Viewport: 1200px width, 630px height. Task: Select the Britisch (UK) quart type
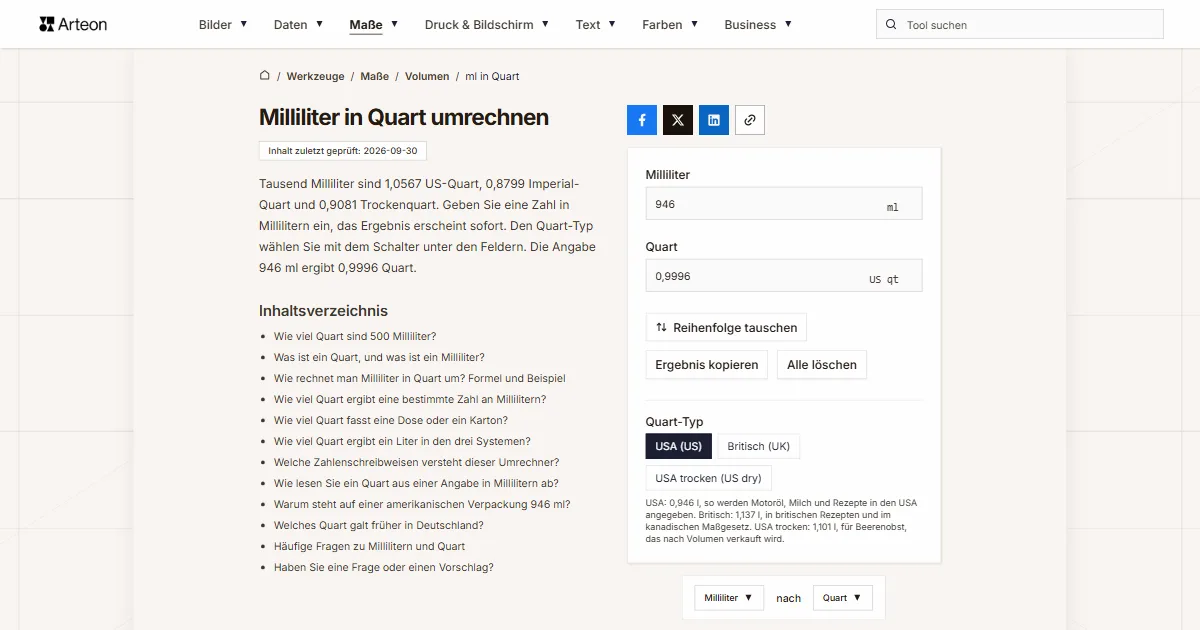click(759, 446)
